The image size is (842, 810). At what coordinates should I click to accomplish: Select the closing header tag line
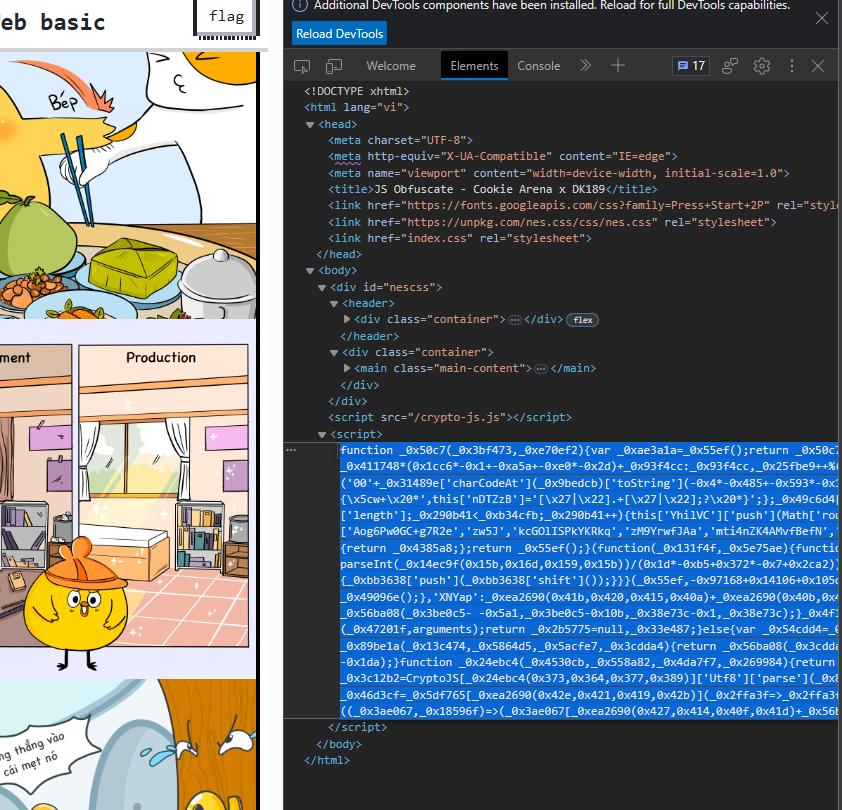[x=369, y=337]
